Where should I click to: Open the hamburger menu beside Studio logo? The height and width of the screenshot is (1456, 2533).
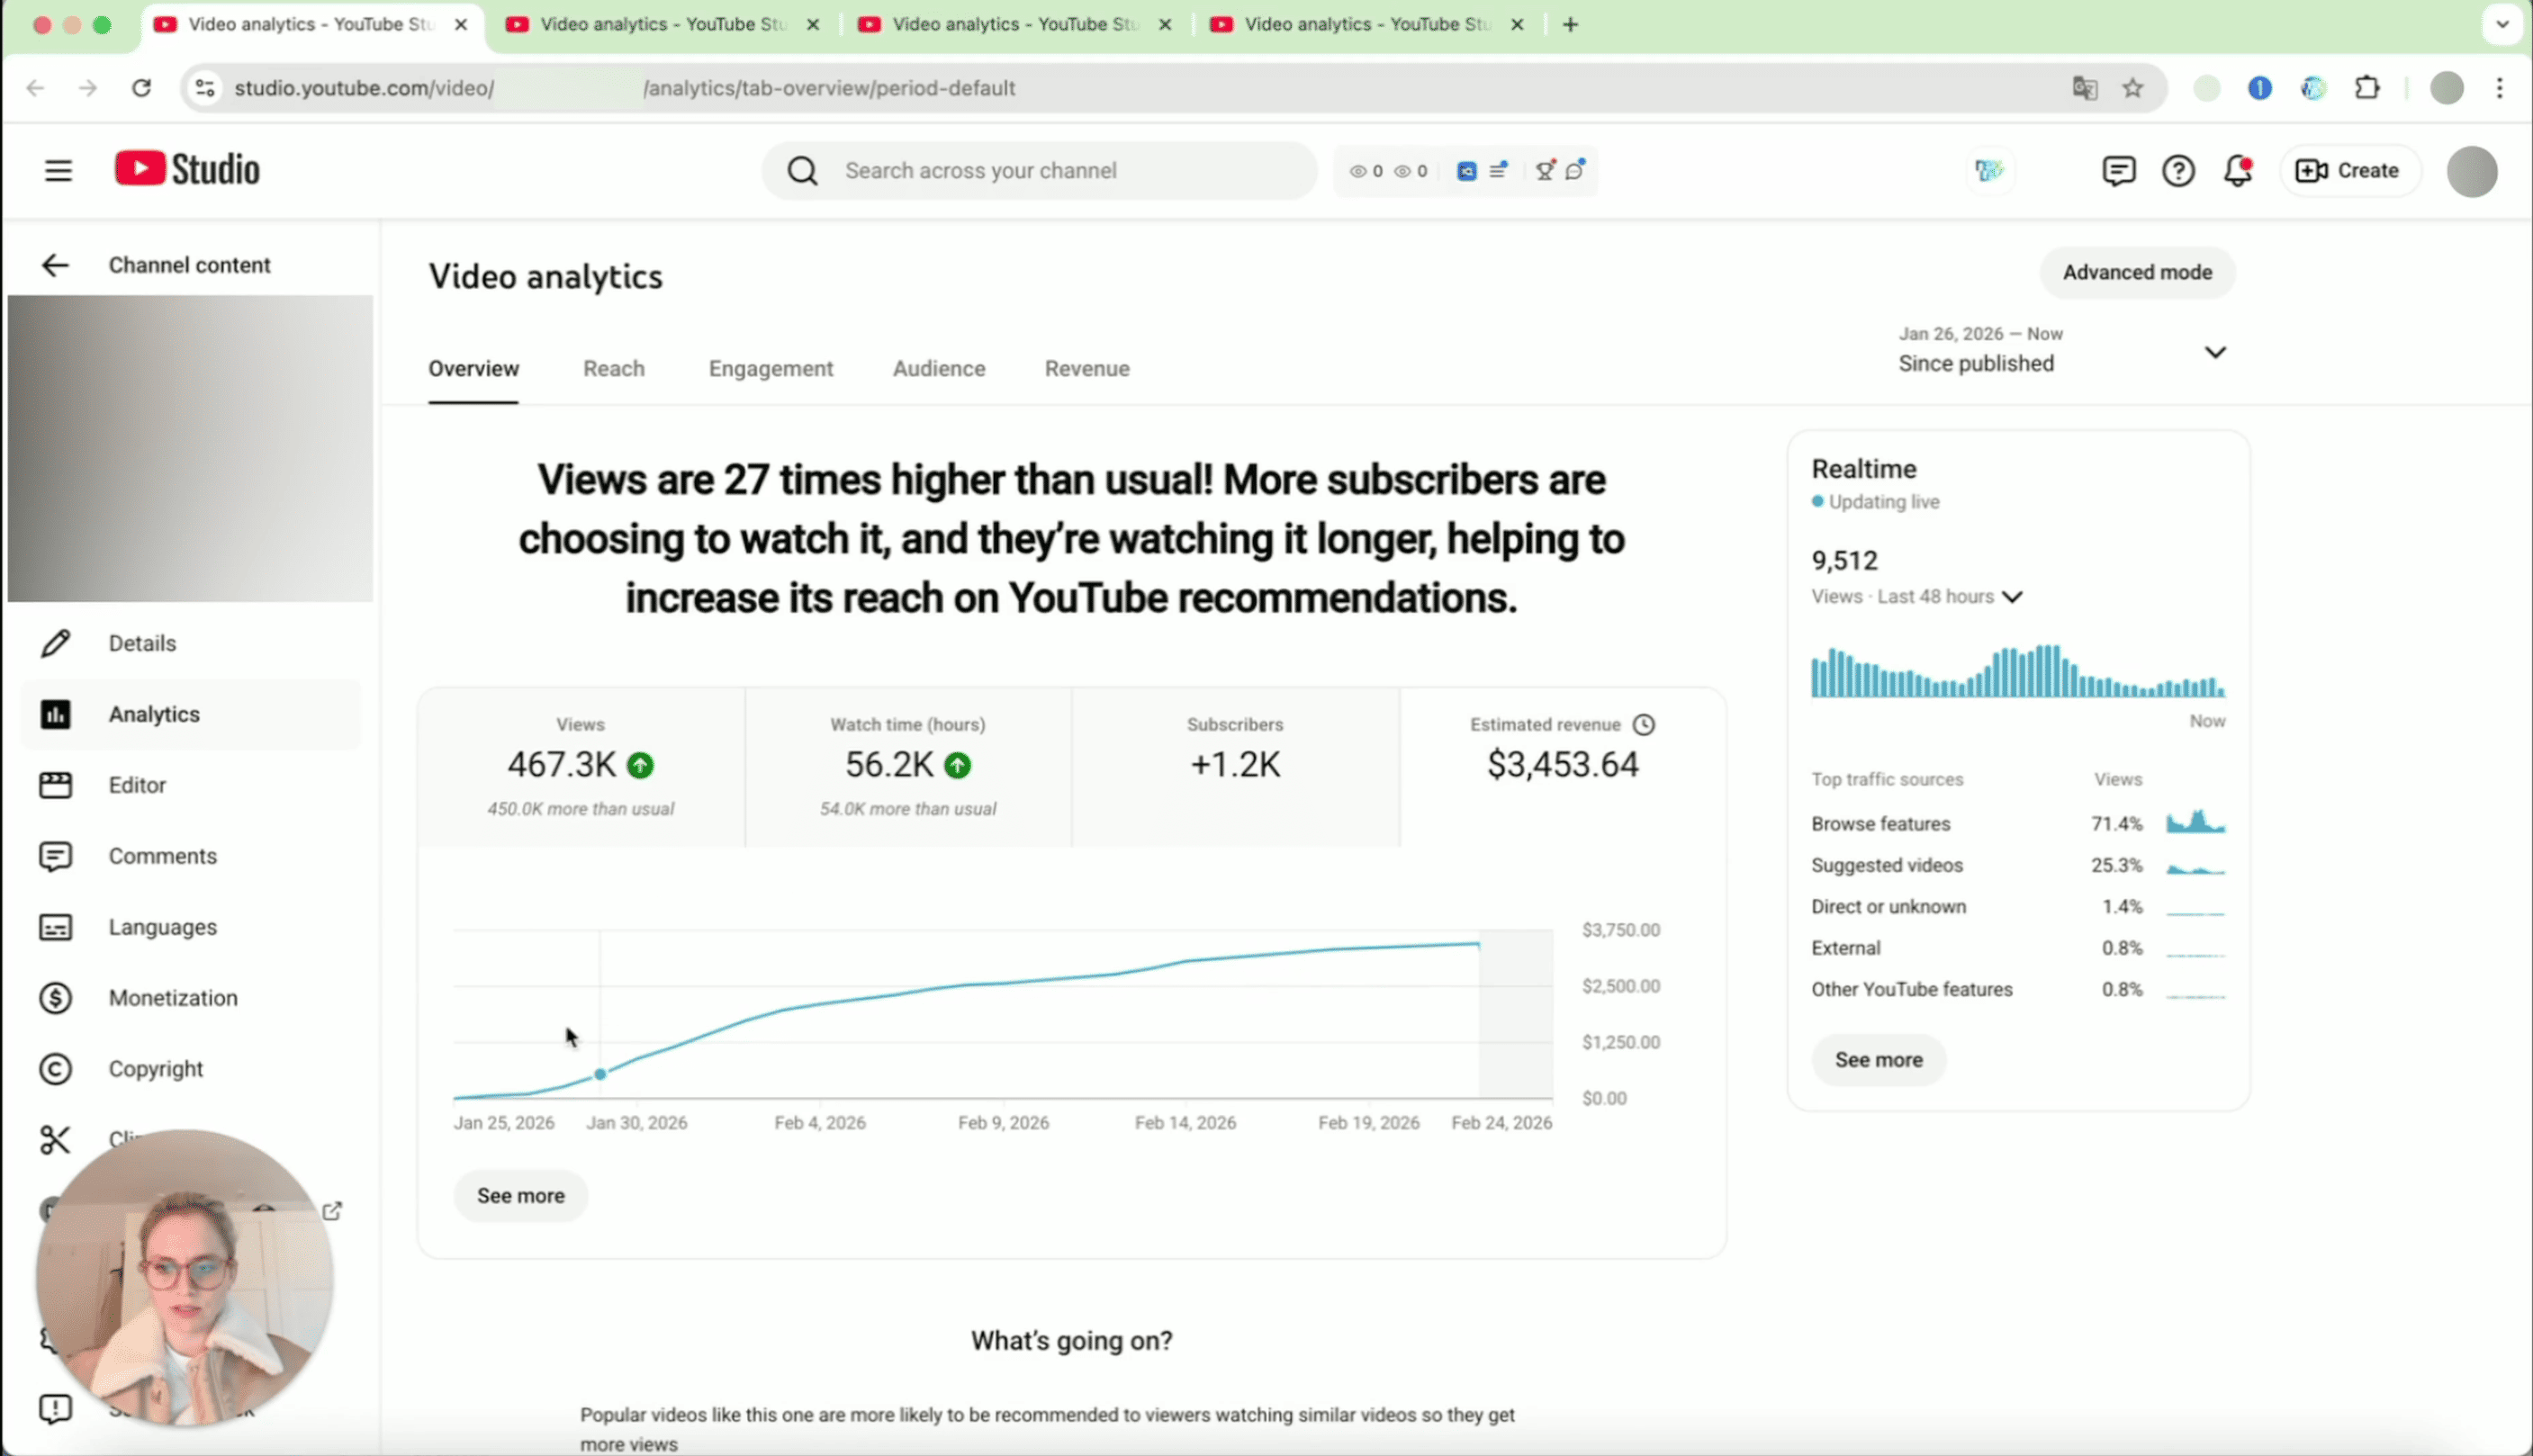click(58, 170)
